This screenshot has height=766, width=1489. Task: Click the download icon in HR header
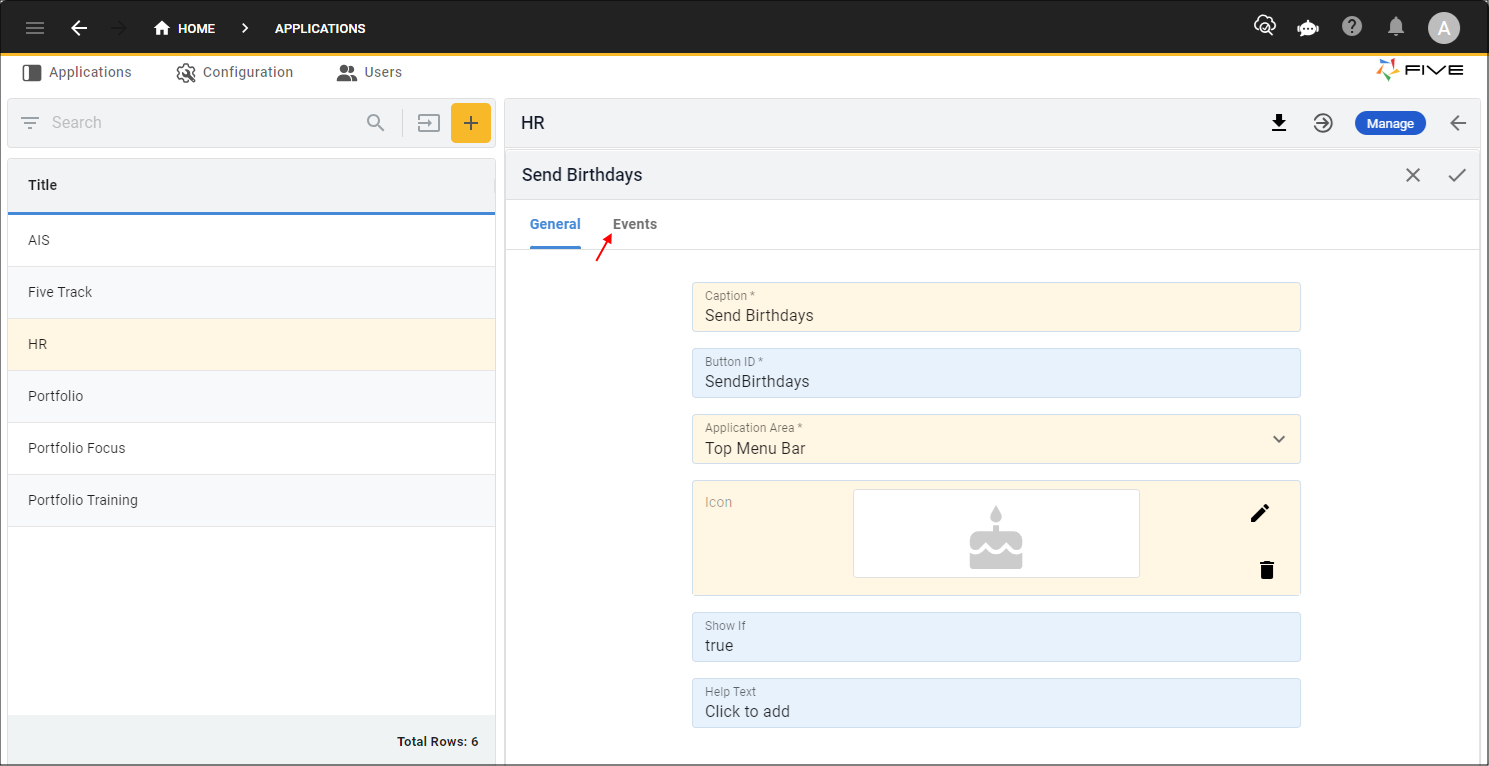[x=1278, y=123]
